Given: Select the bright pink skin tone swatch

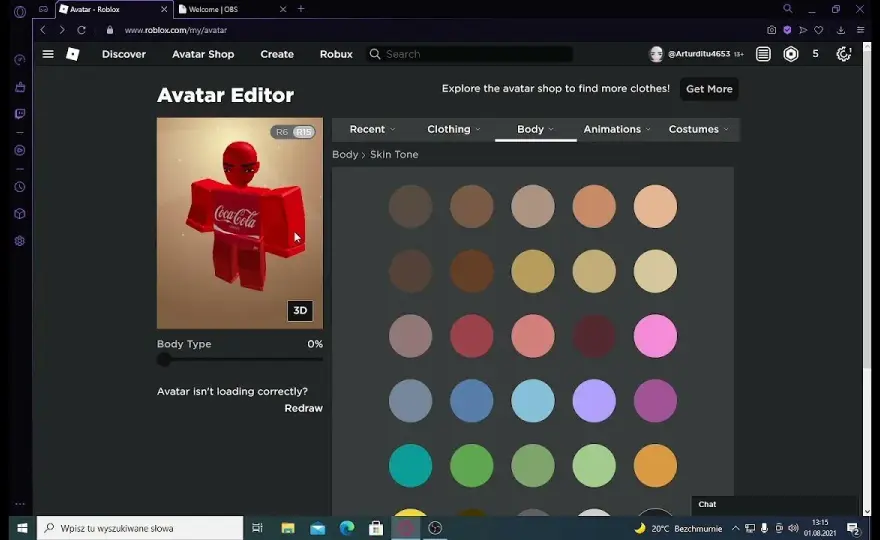Looking at the screenshot, I should click(655, 336).
